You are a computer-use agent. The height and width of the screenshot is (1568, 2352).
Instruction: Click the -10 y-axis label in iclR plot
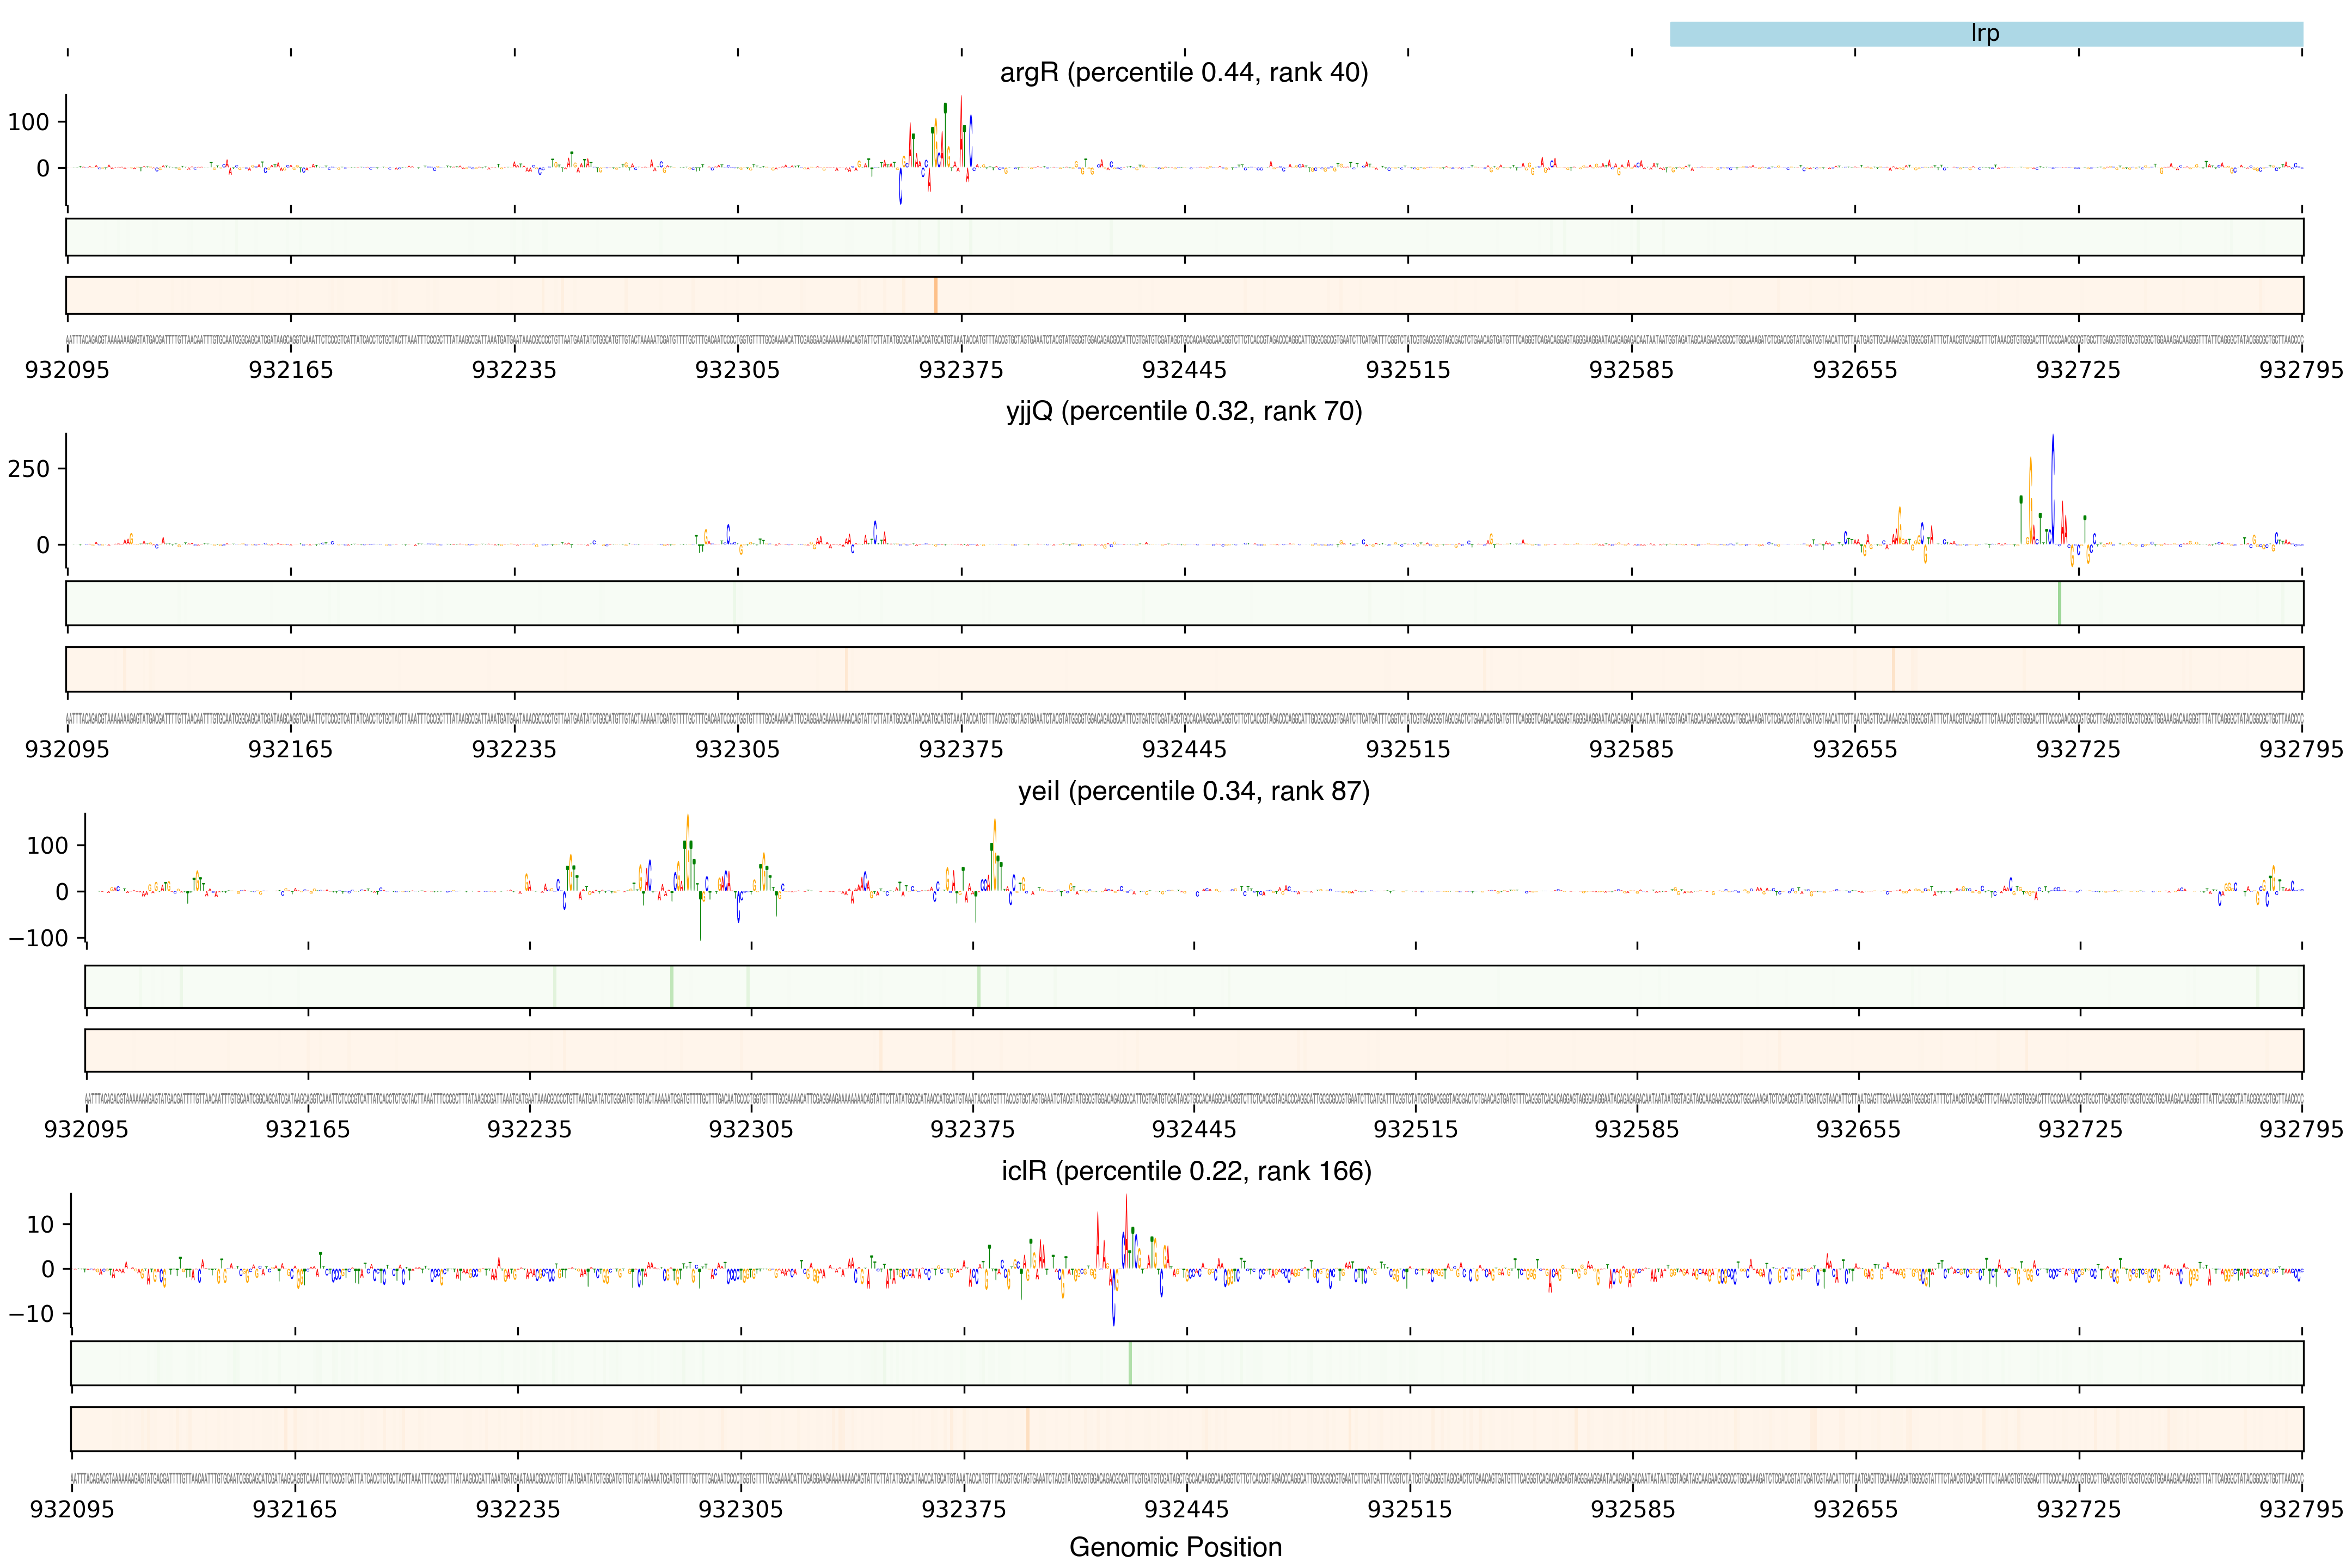pyautogui.click(x=31, y=1313)
